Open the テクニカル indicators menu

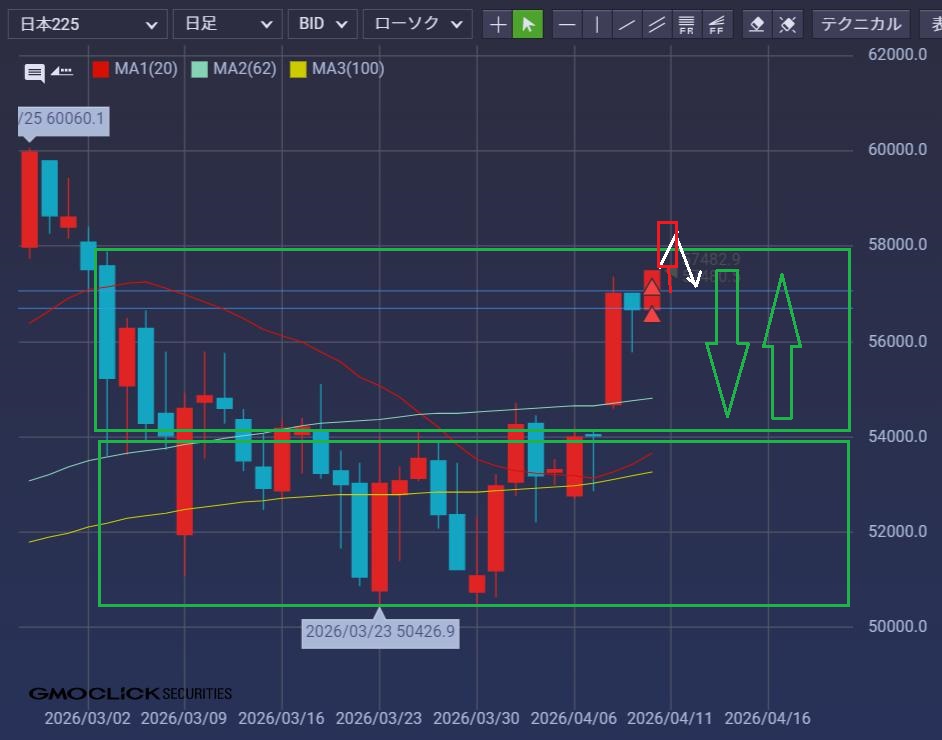pos(861,24)
